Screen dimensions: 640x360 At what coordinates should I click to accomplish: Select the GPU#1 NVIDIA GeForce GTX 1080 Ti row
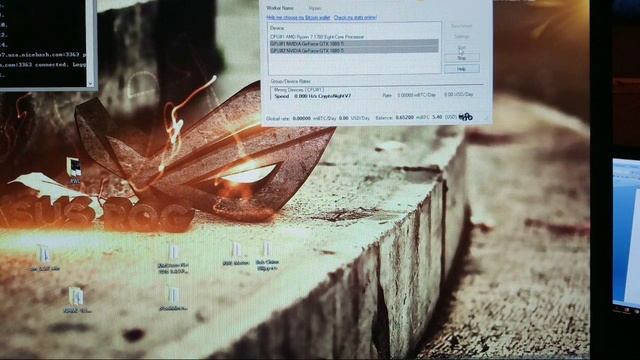click(x=353, y=43)
